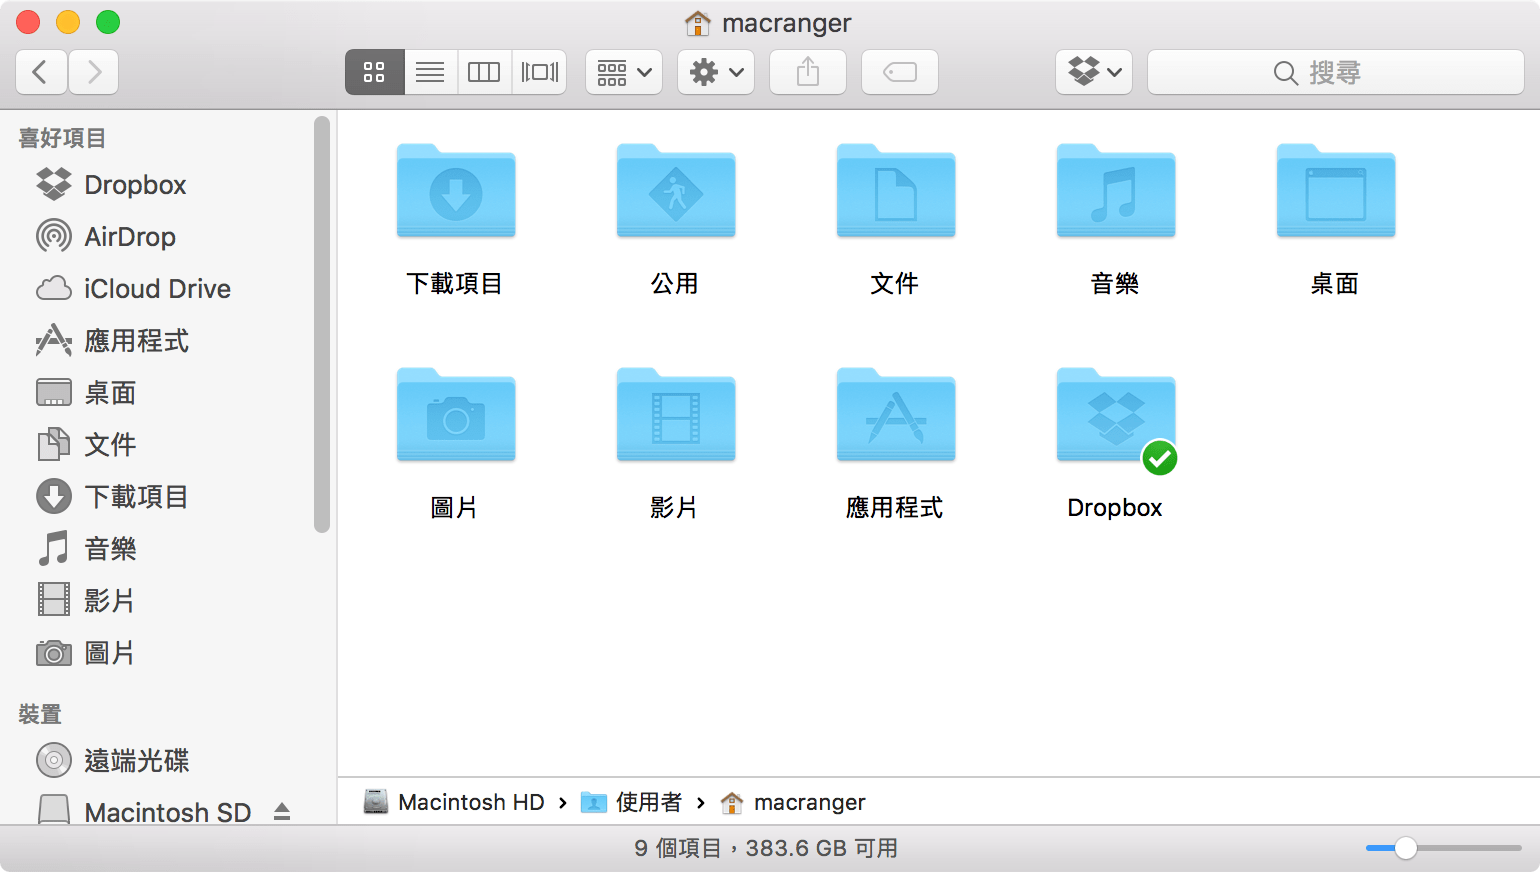Switch to Cover Flow view
The width and height of the screenshot is (1540, 872).
coord(539,71)
